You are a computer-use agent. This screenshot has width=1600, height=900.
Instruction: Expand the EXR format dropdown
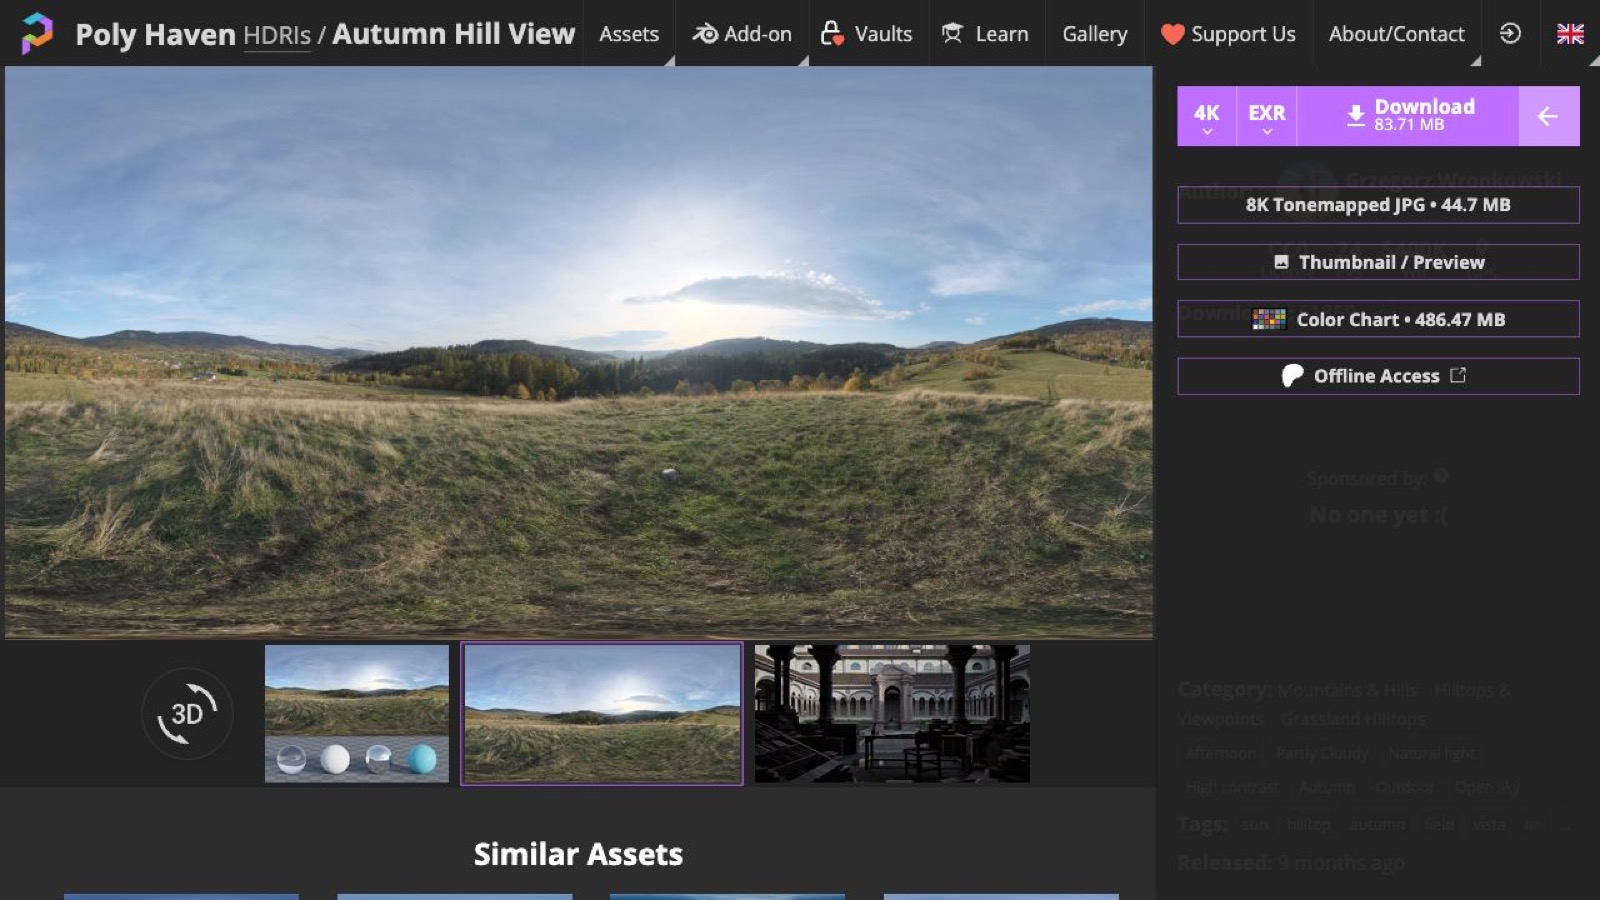pos(1267,116)
